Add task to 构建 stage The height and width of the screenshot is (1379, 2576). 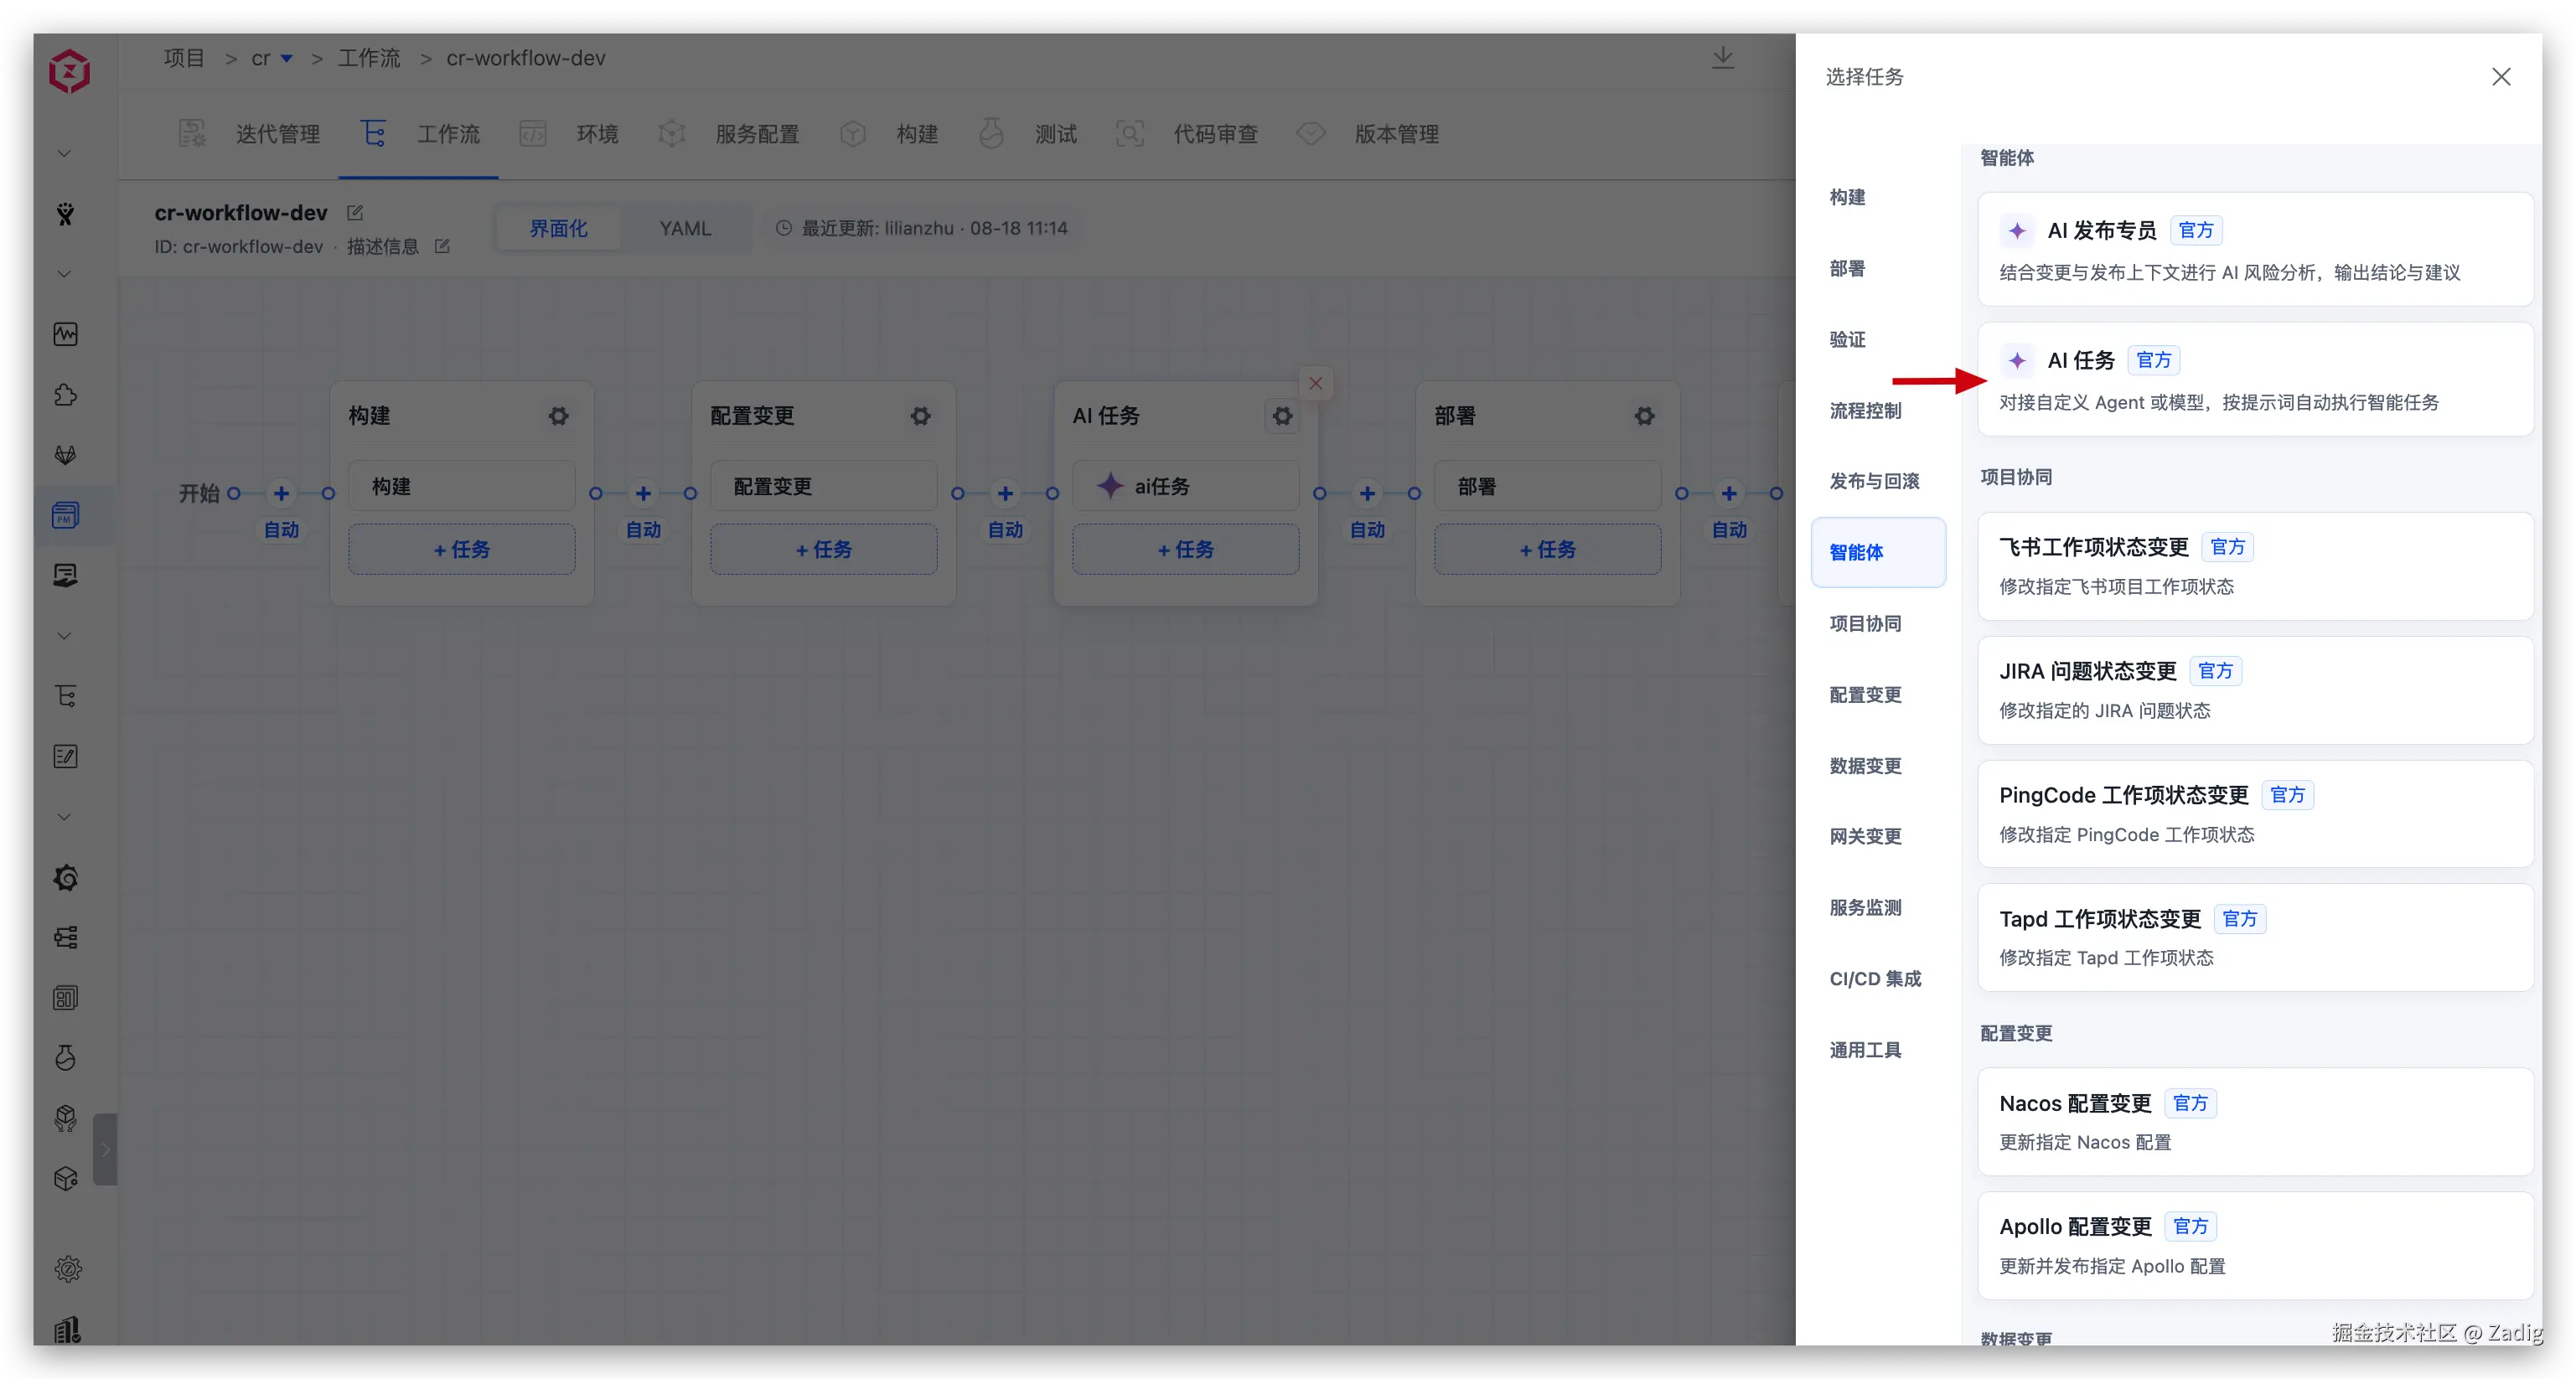tap(461, 549)
